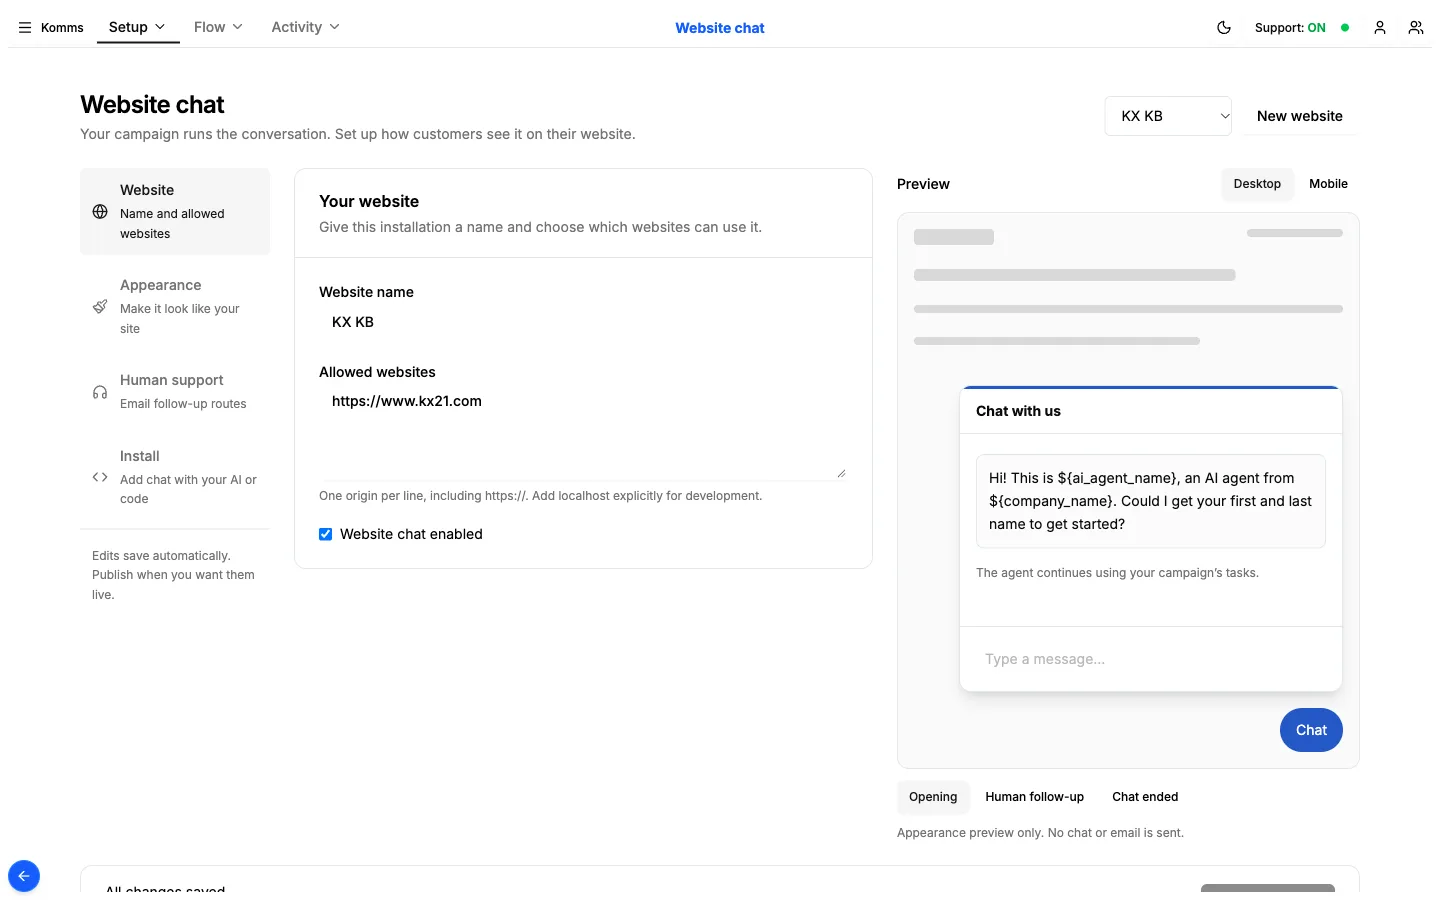Show the Human follow-up preview state

tap(1034, 797)
